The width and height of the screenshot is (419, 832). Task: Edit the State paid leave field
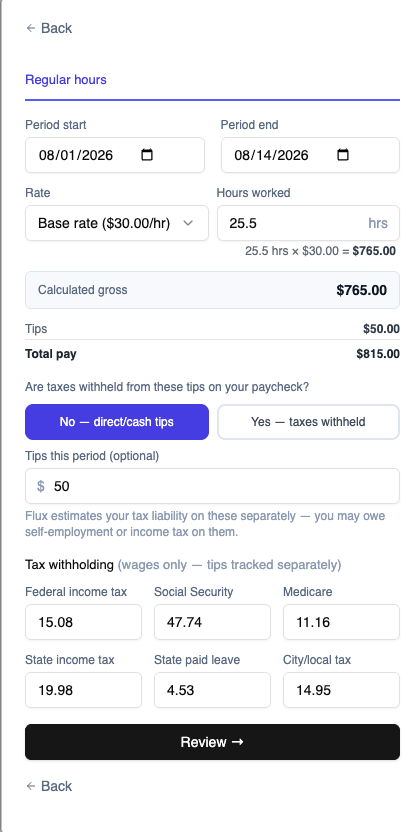pyautogui.click(x=212, y=690)
